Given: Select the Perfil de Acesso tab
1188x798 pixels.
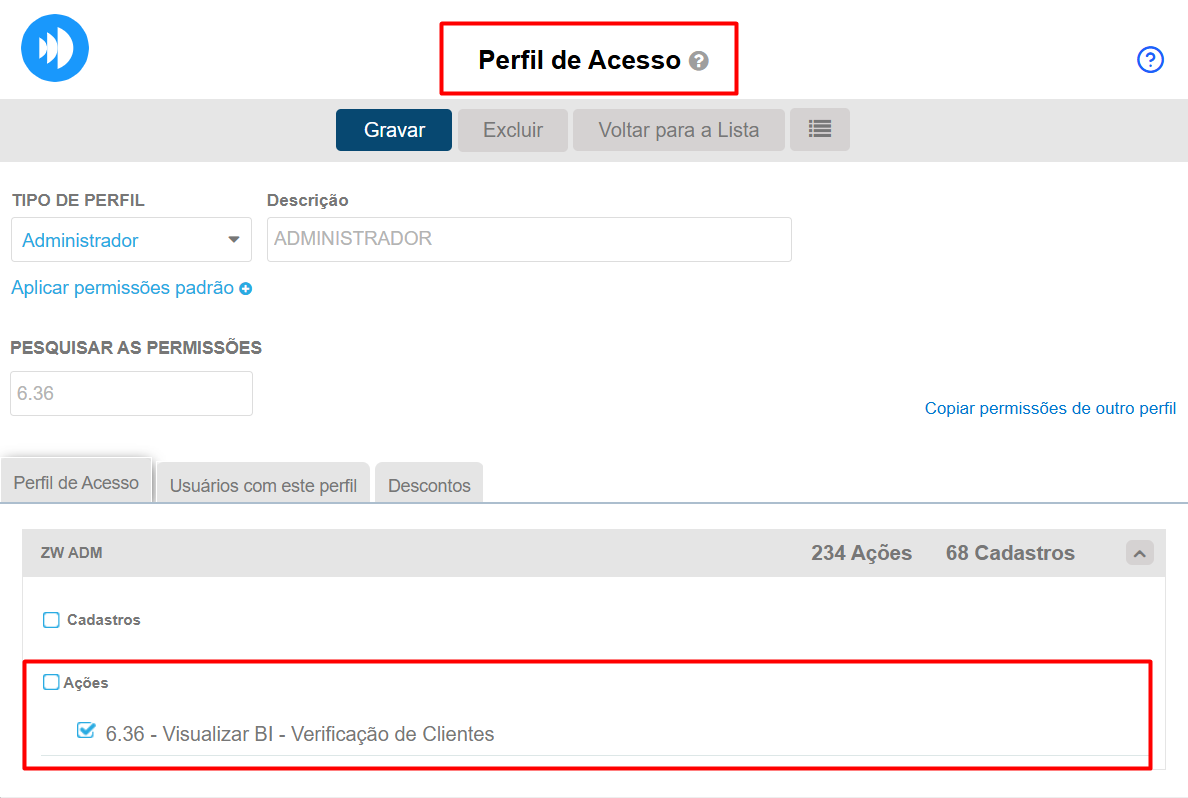Looking at the screenshot, I should tap(77, 481).
